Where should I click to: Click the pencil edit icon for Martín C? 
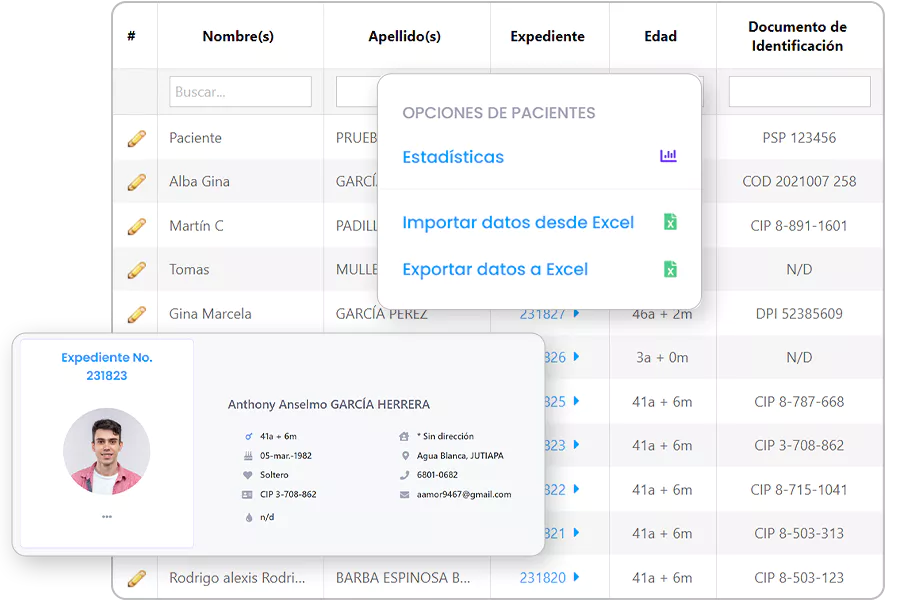click(136, 226)
